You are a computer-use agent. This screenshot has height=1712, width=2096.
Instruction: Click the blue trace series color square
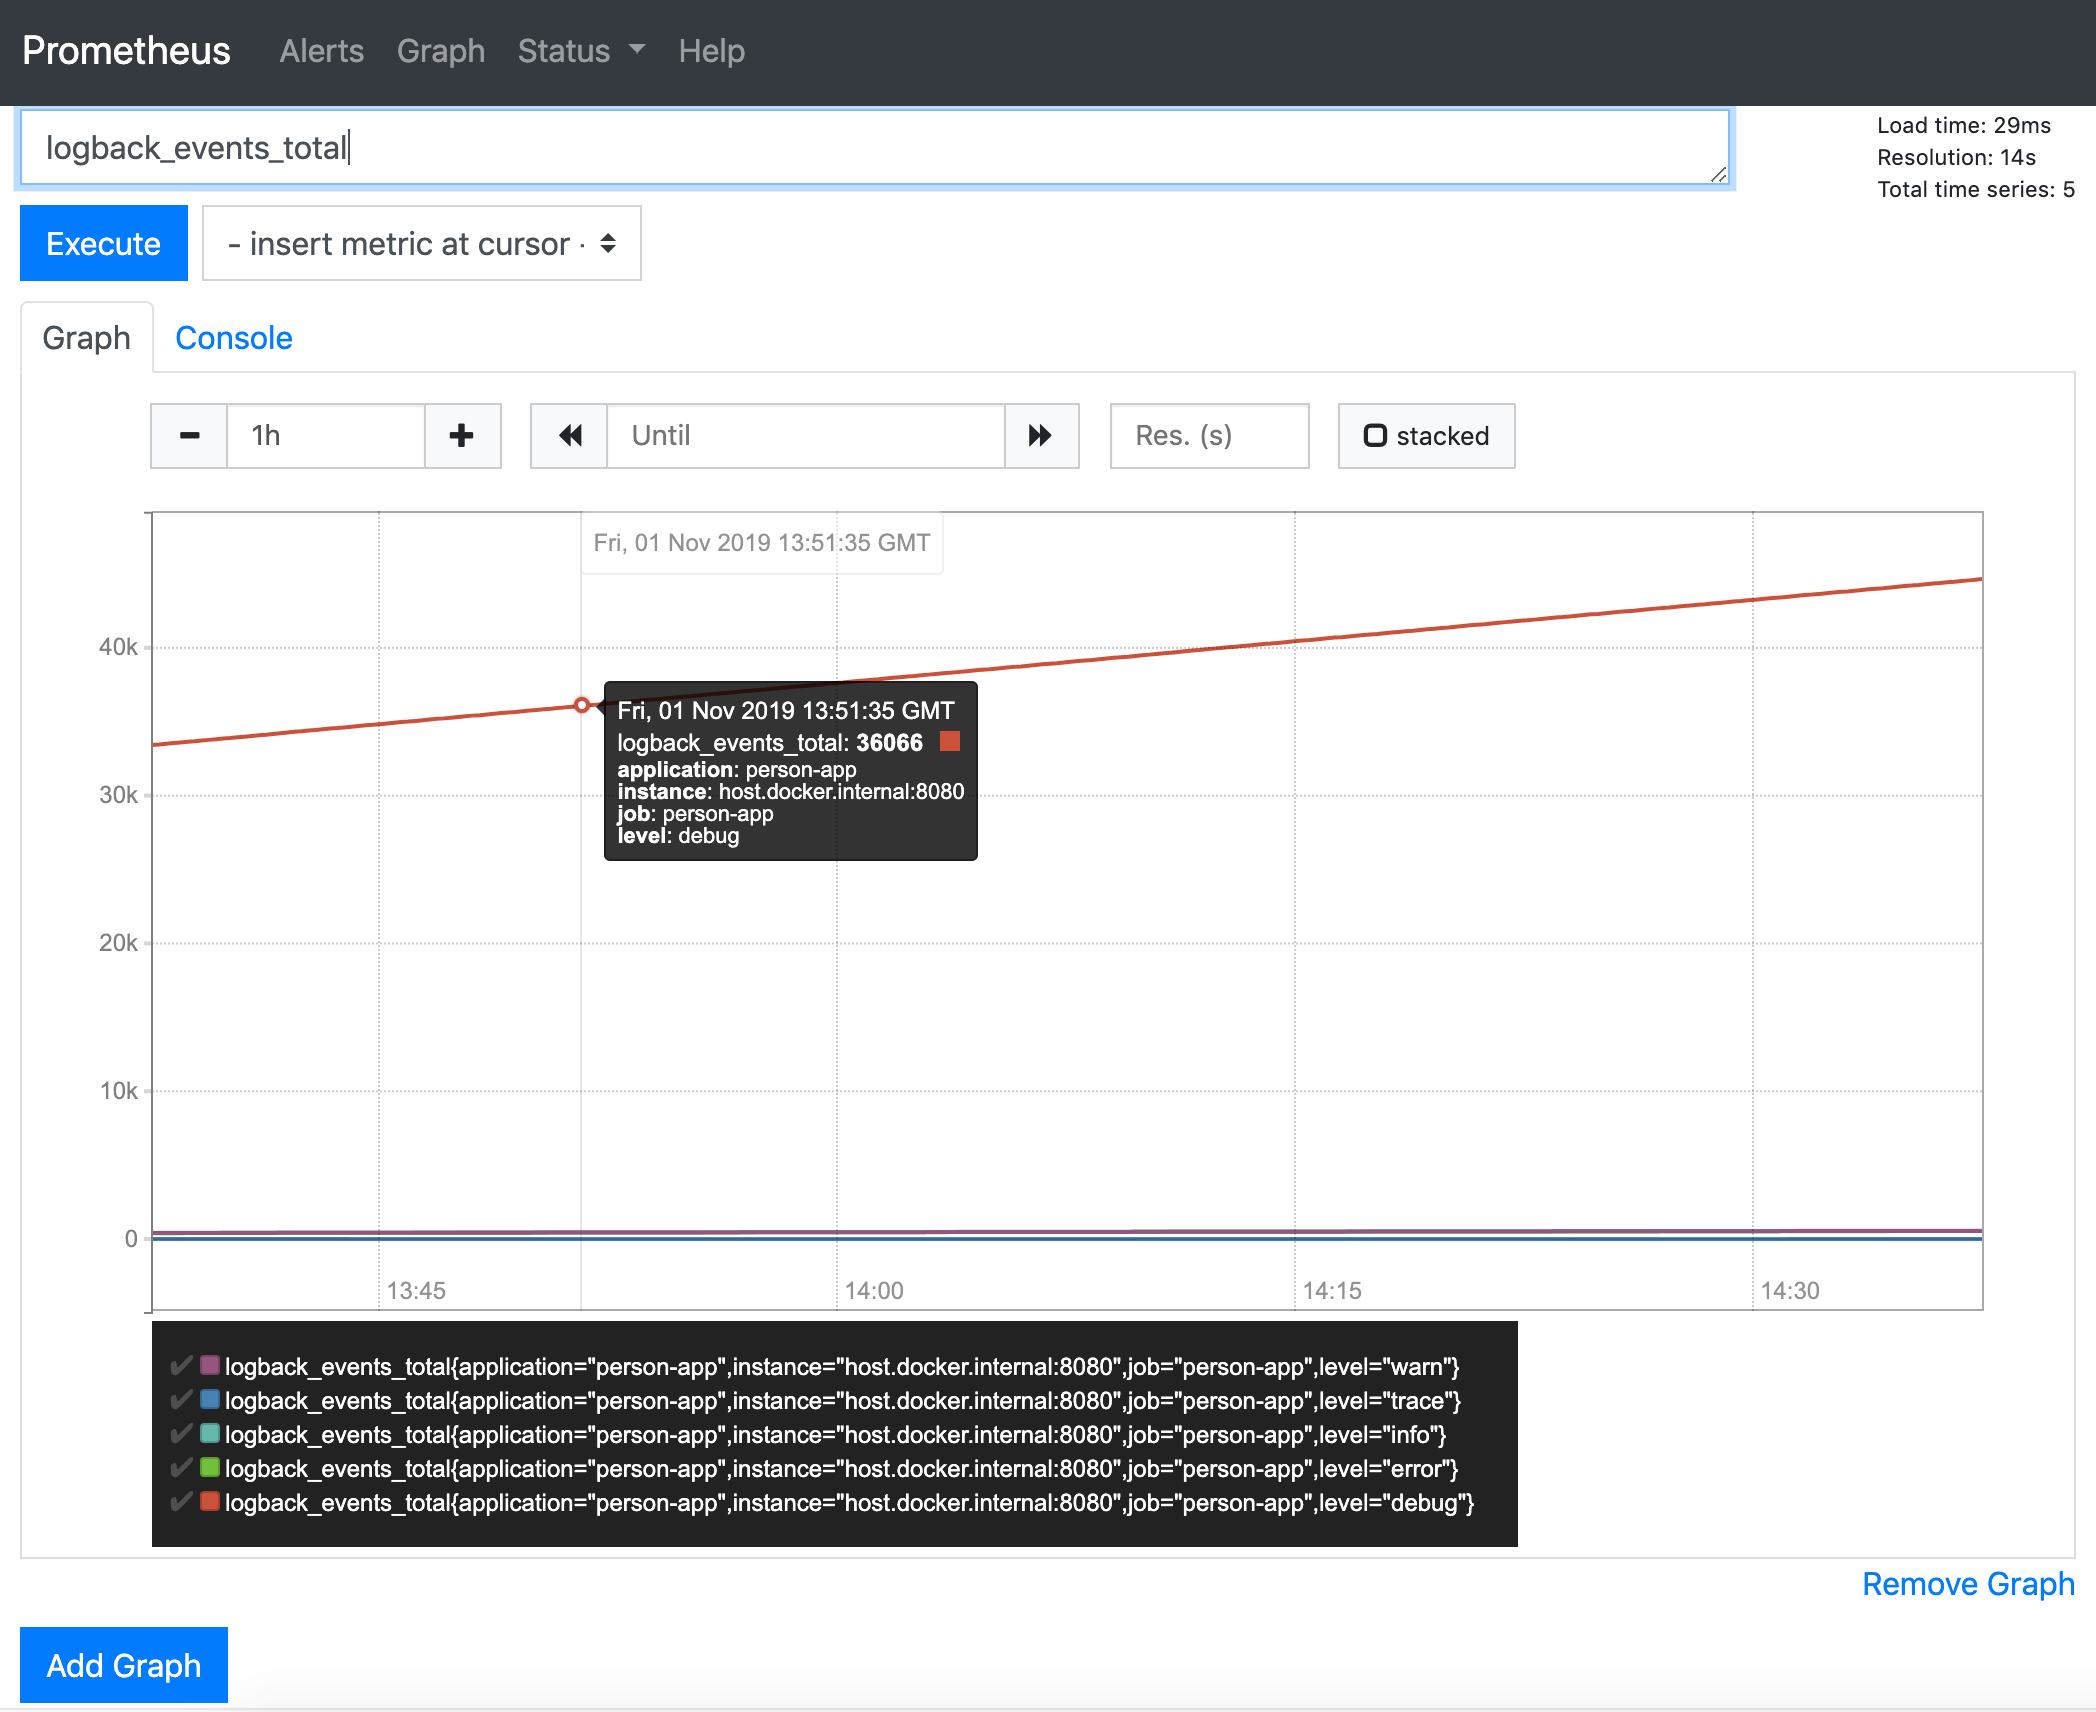coord(210,1400)
